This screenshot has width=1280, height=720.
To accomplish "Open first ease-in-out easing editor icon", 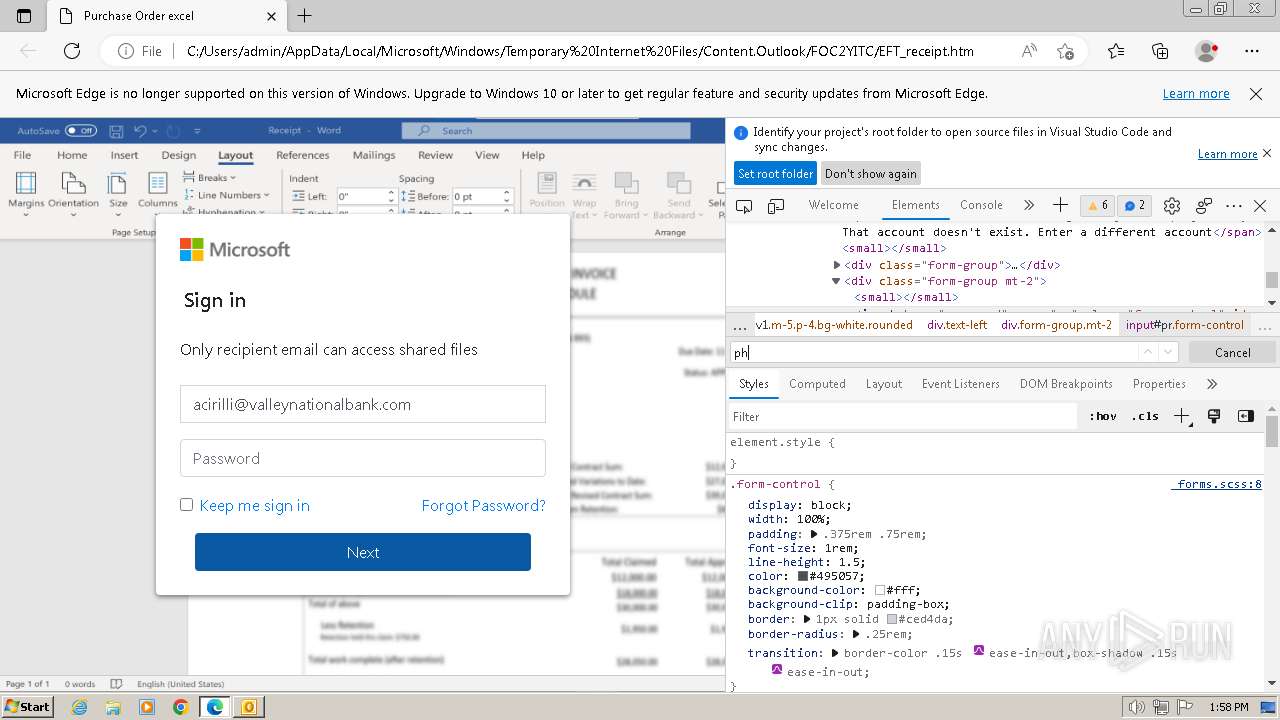I will [979, 652].
